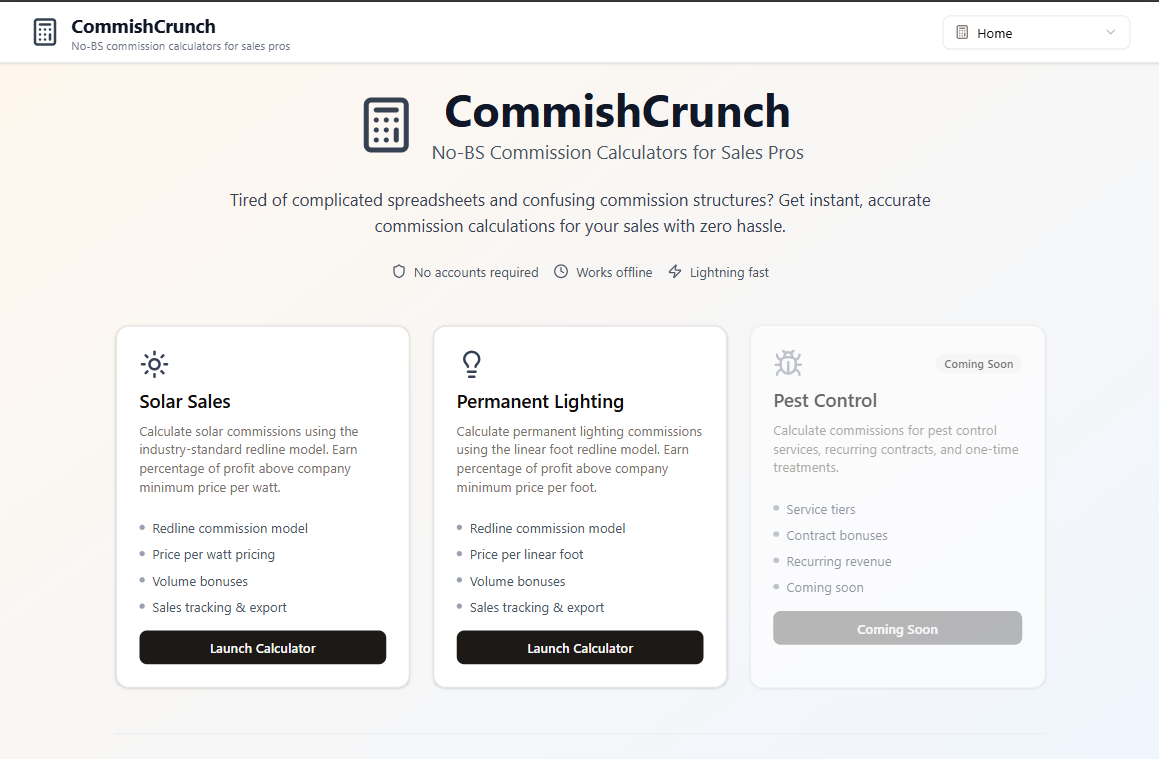The width and height of the screenshot is (1159, 759).
Task: Click the bug icon on the Pest Control card
Action: pyautogui.click(x=788, y=364)
